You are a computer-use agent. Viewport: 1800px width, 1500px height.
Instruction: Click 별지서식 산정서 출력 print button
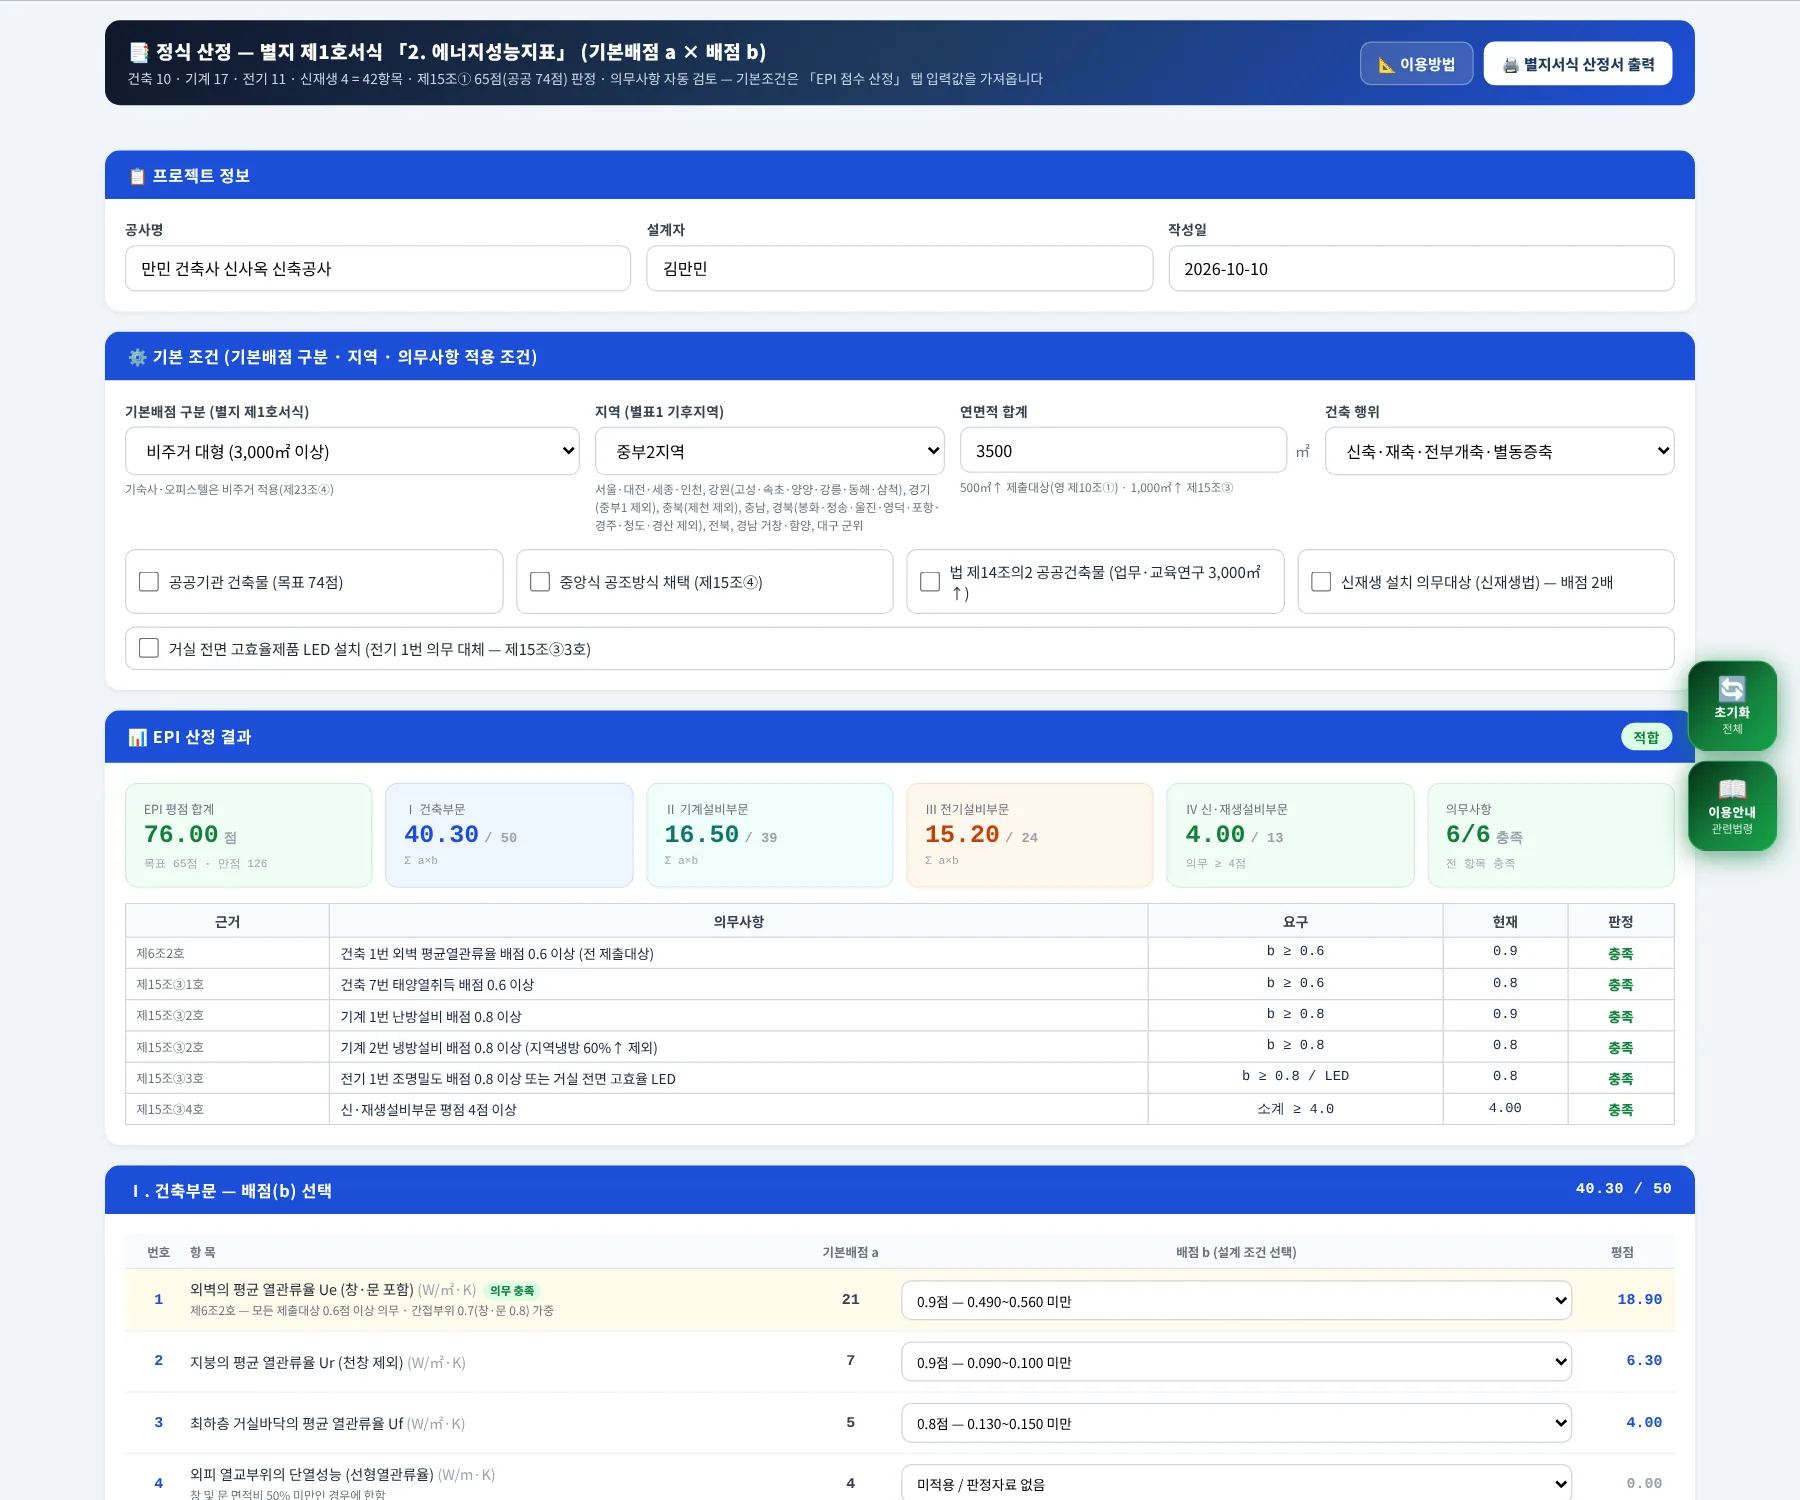[1577, 64]
